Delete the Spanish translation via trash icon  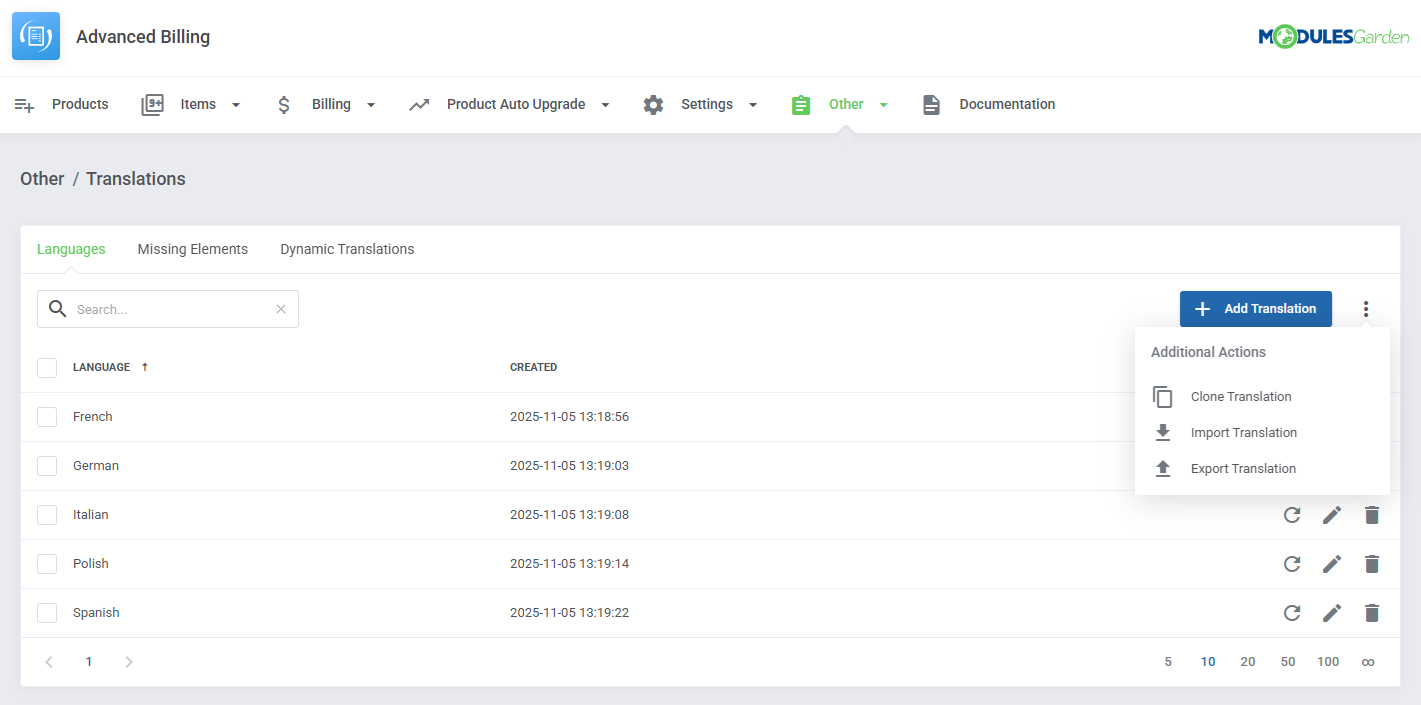[1371, 612]
